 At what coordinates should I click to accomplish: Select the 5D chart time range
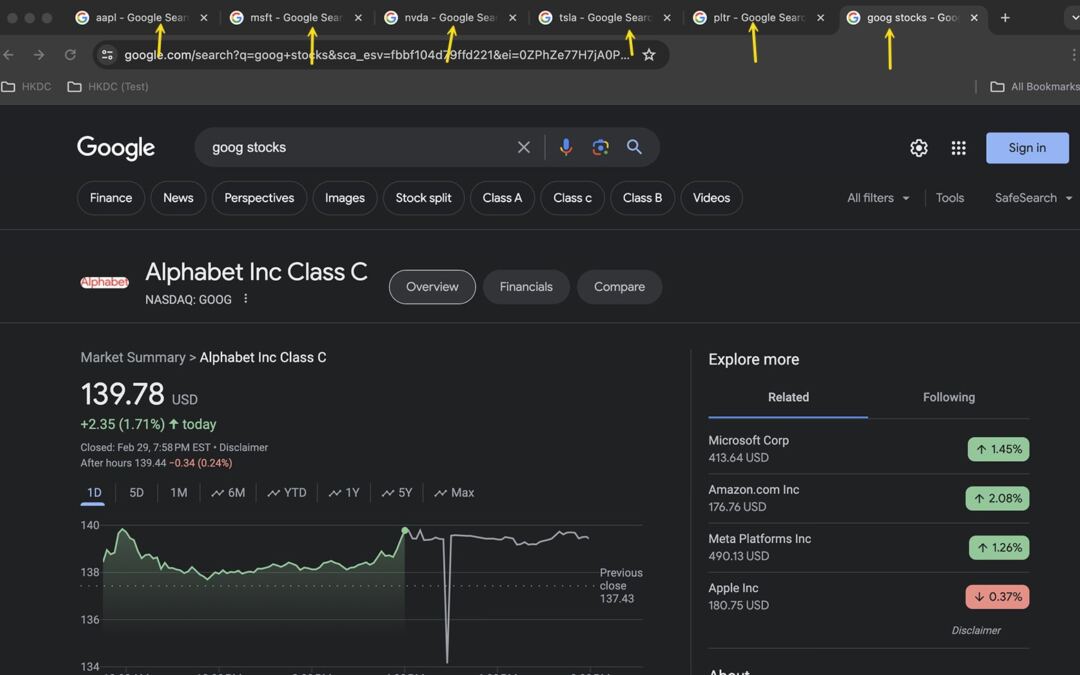[x=137, y=493]
